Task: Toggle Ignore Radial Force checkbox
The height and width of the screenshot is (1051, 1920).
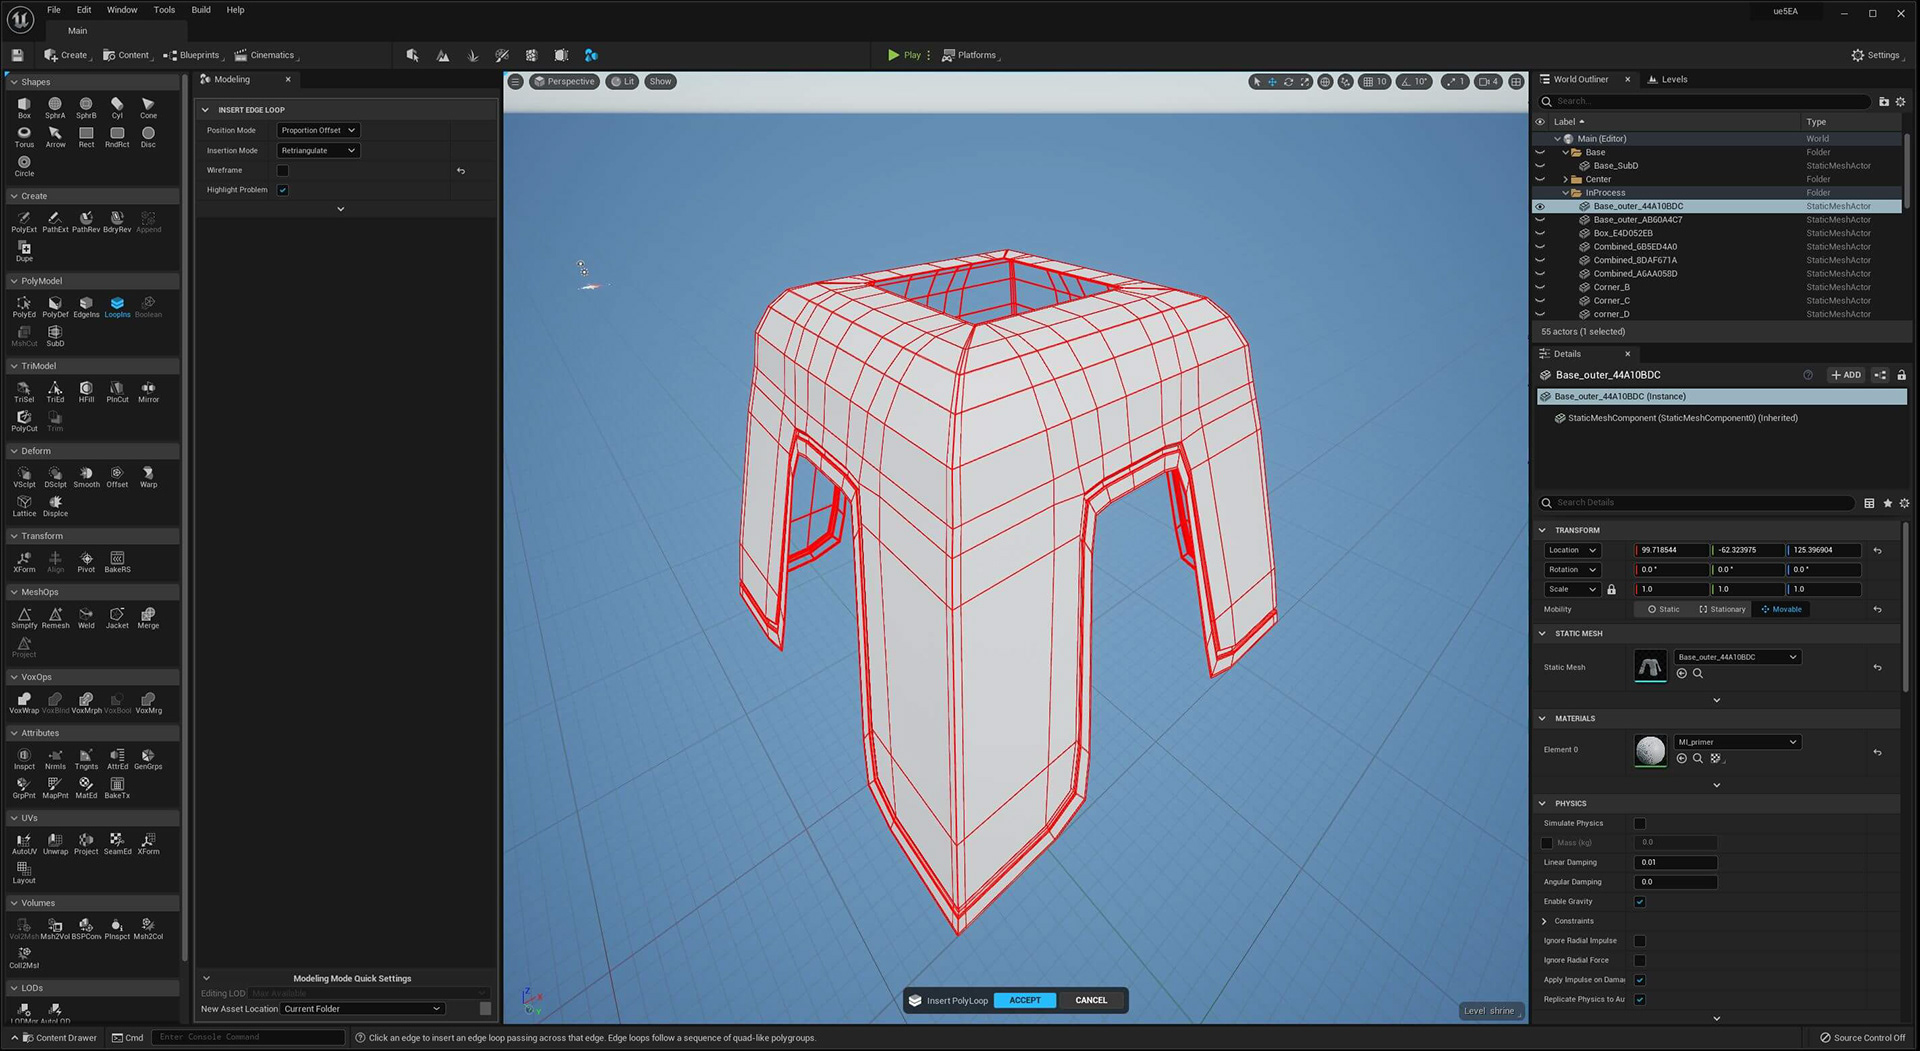Action: click(1640, 961)
